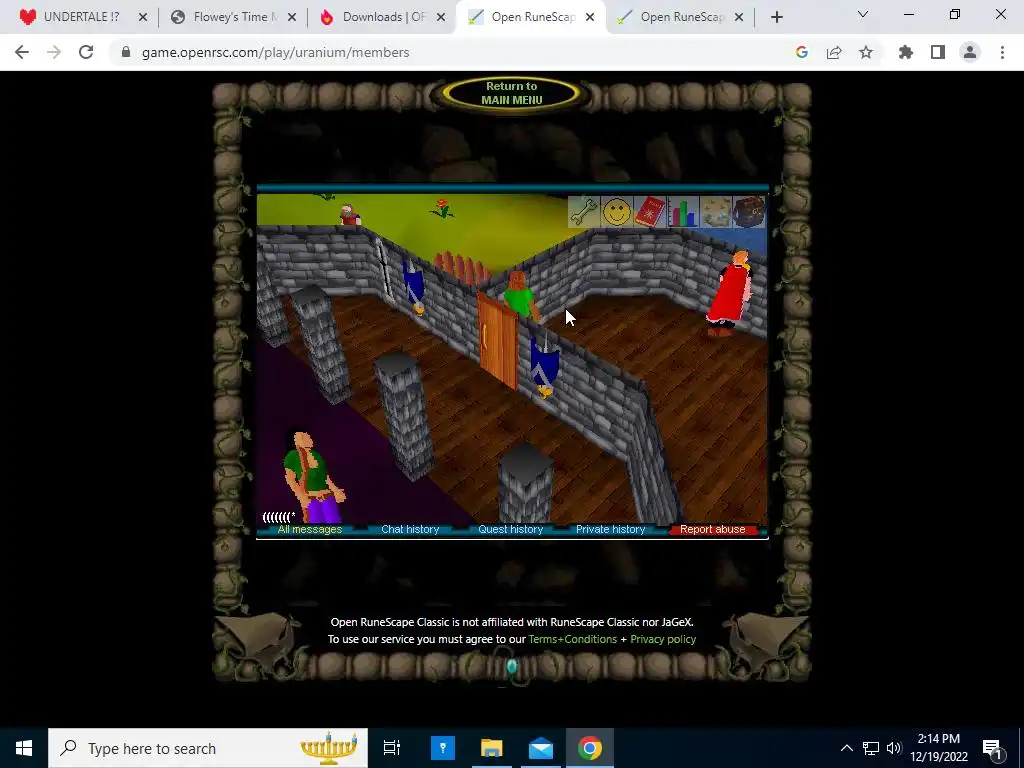Click the address bar URL
This screenshot has width=1024, height=768.
275,52
